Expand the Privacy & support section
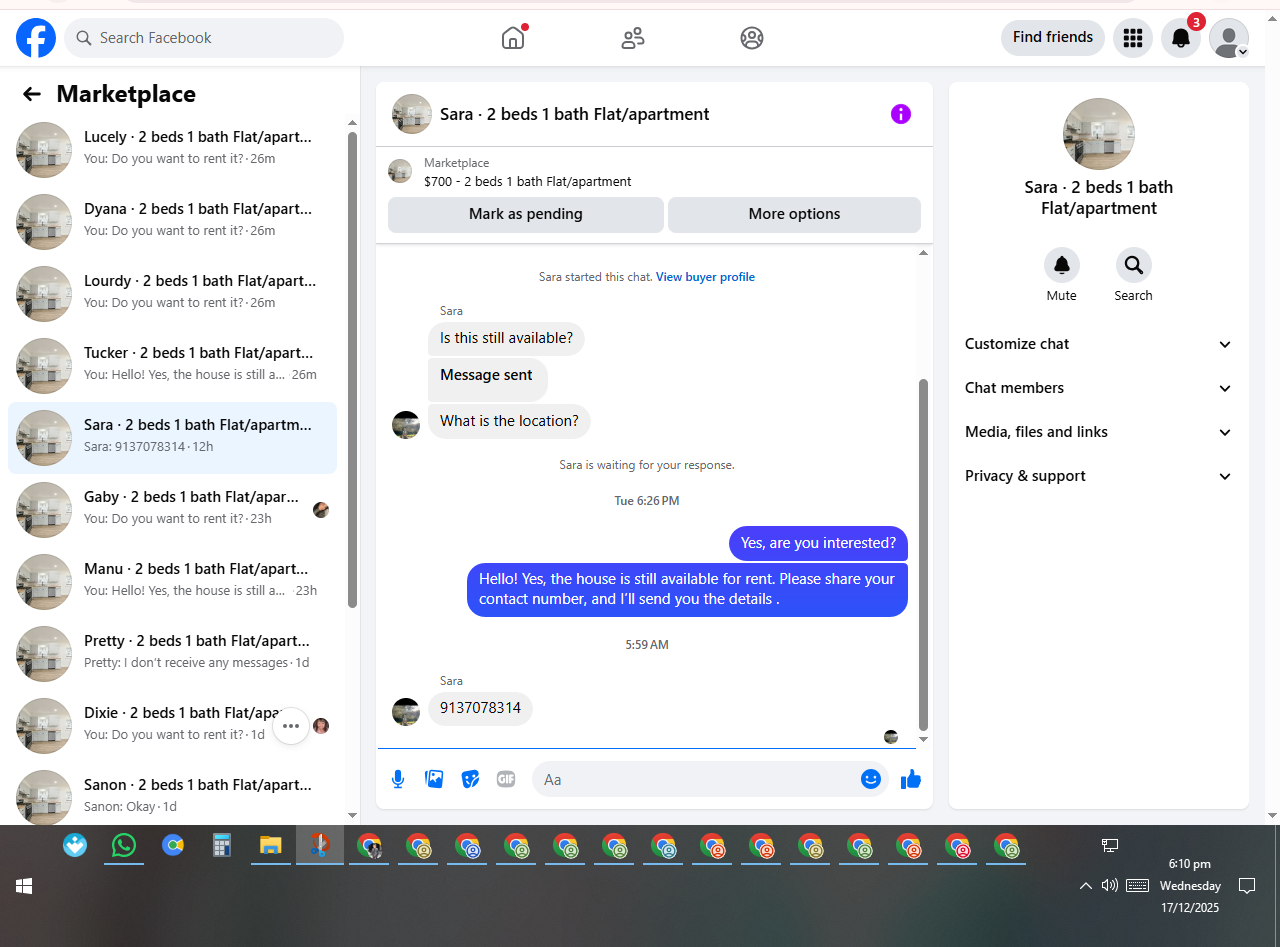The height and width of the screenshot is (947, 1280). [1098, 476]
